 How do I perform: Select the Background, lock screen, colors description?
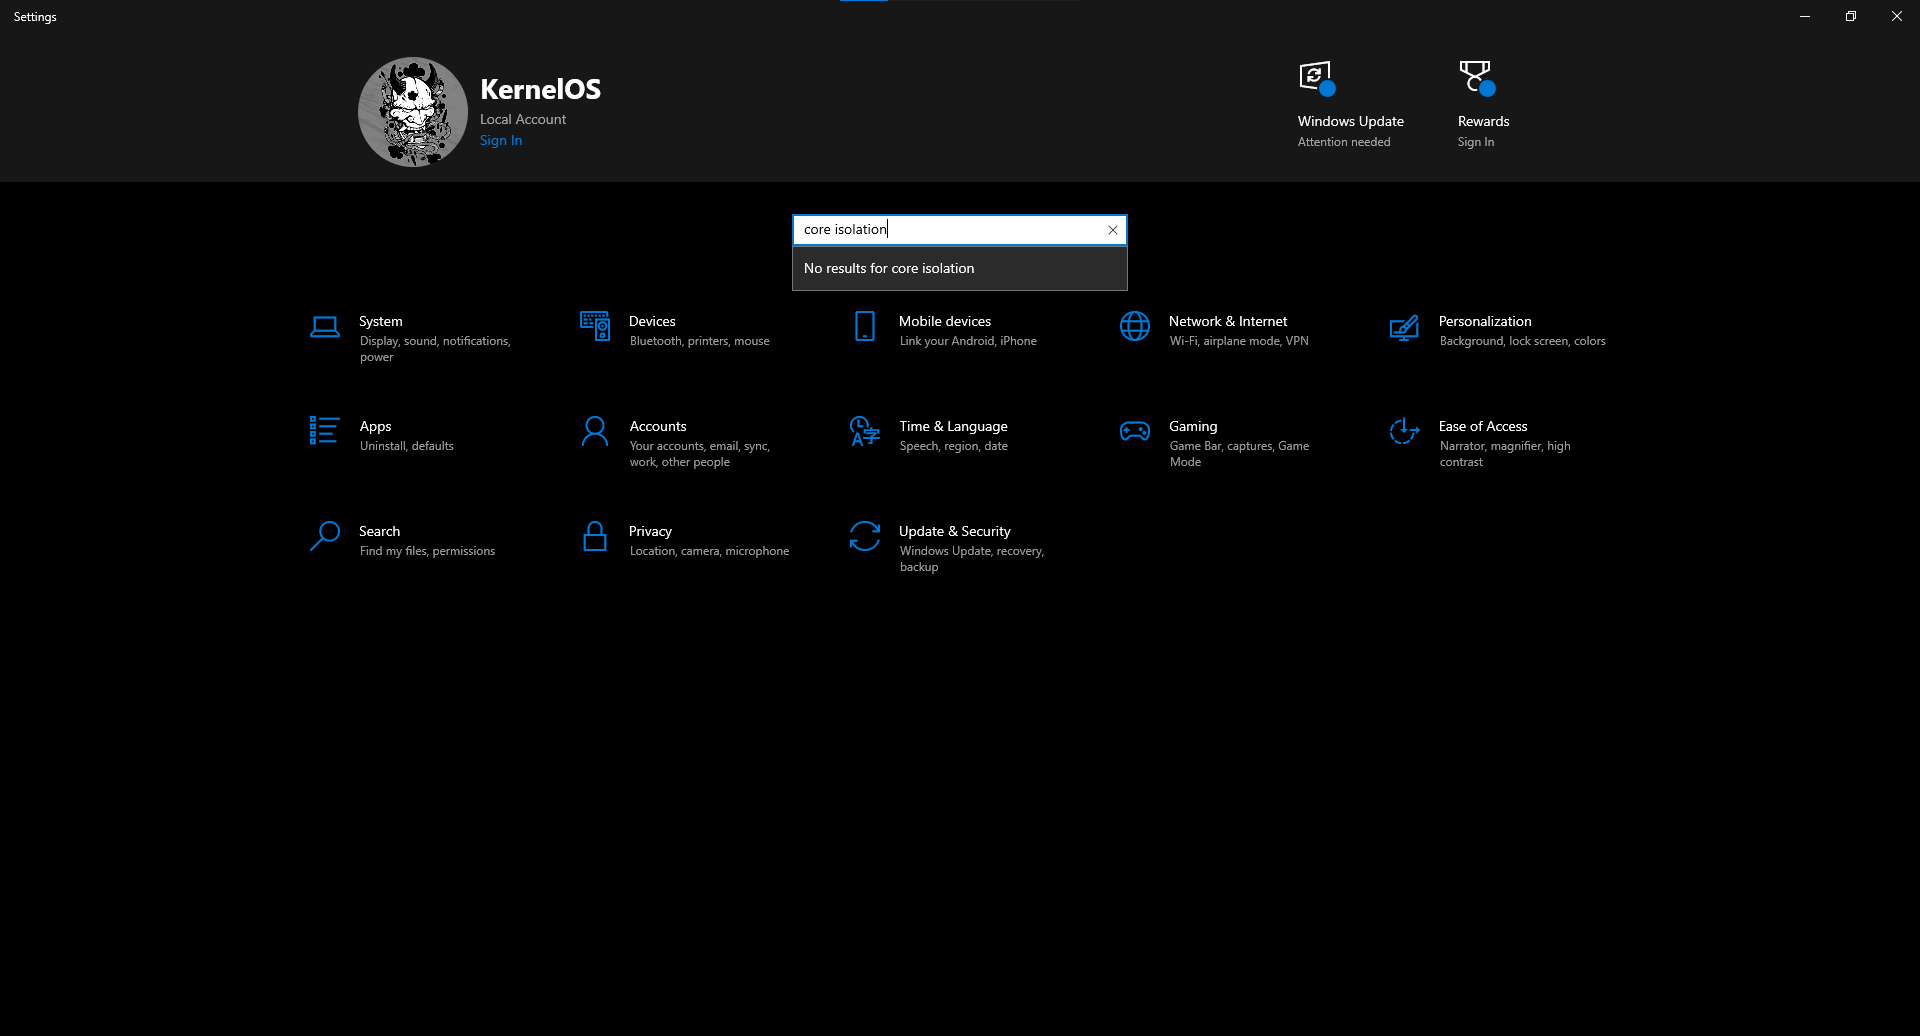[x=1523, y=341]
